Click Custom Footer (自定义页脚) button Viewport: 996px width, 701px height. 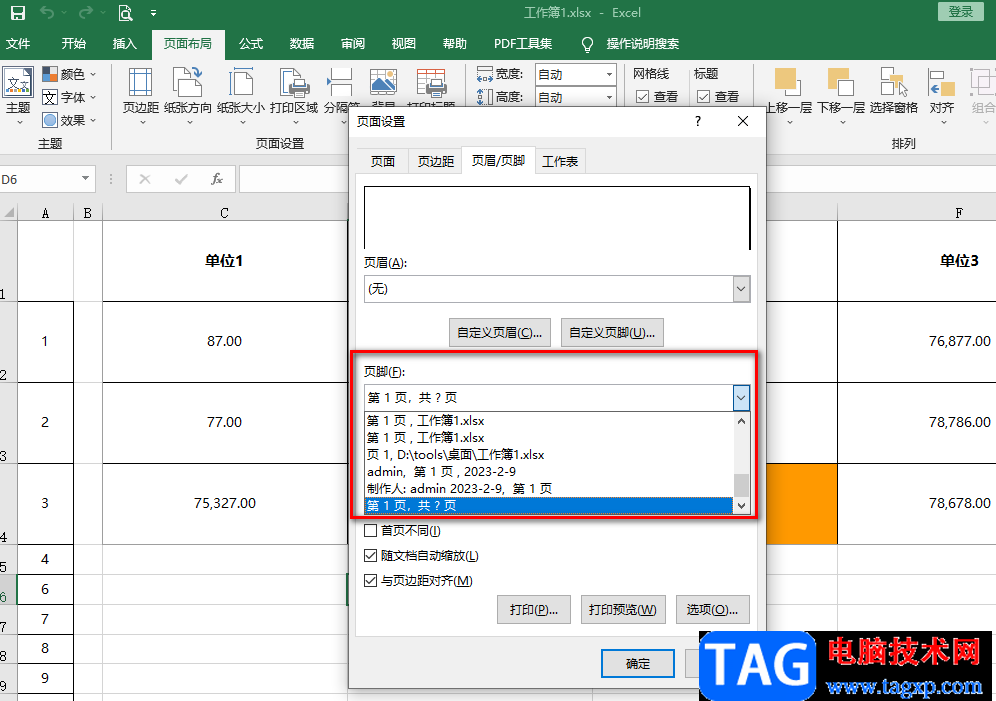pos(612,333)
